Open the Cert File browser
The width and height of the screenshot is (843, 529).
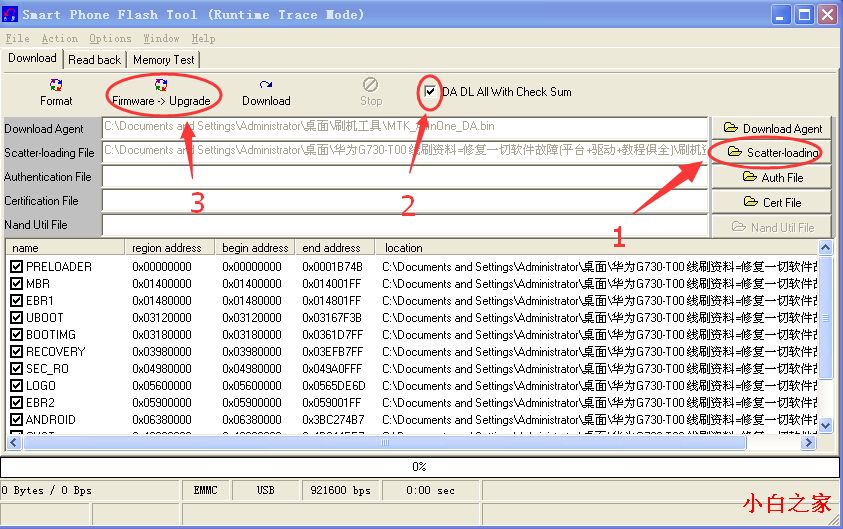pyautogui.click(x=771, y=202)
